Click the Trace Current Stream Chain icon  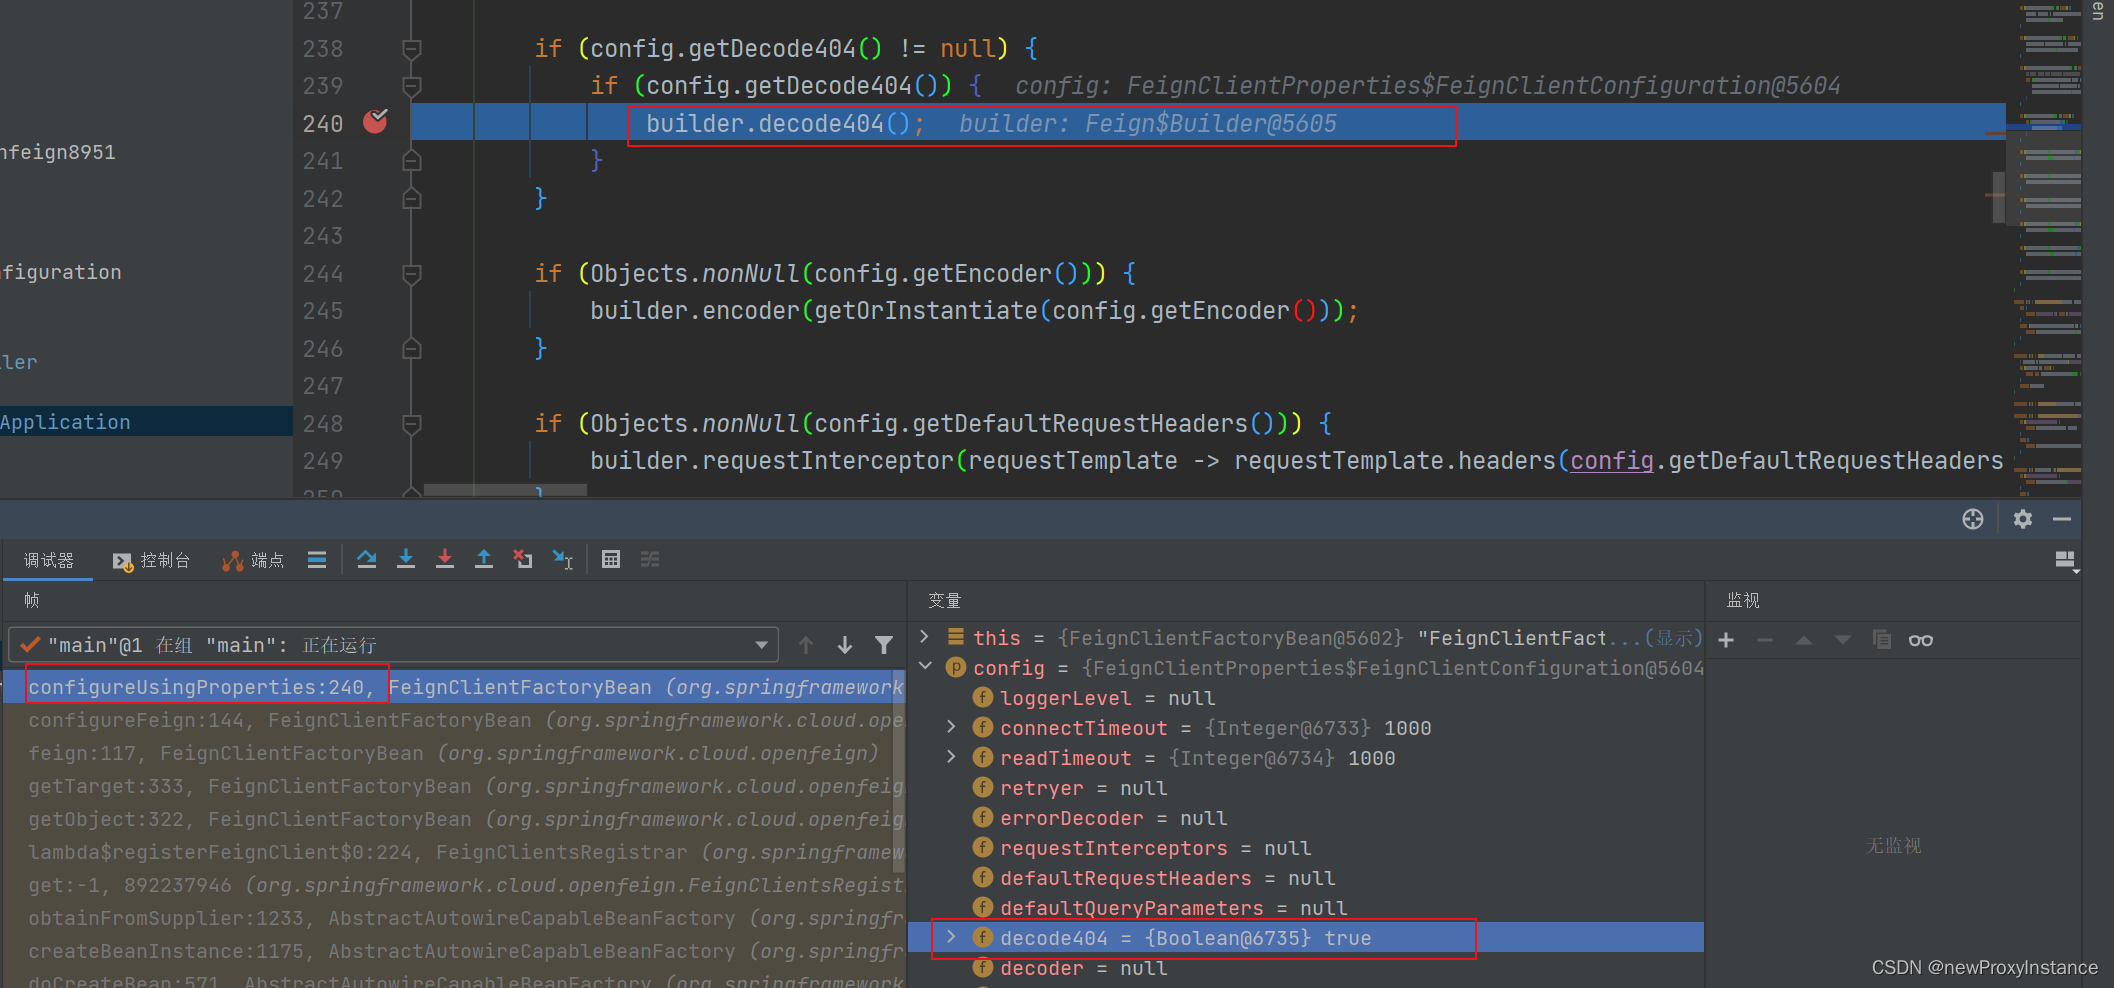coord(650,560)
